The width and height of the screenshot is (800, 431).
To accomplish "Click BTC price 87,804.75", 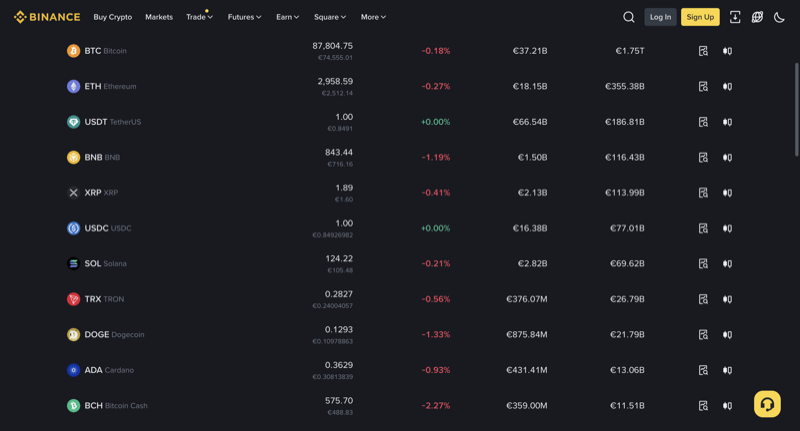I will pos(333,46).
